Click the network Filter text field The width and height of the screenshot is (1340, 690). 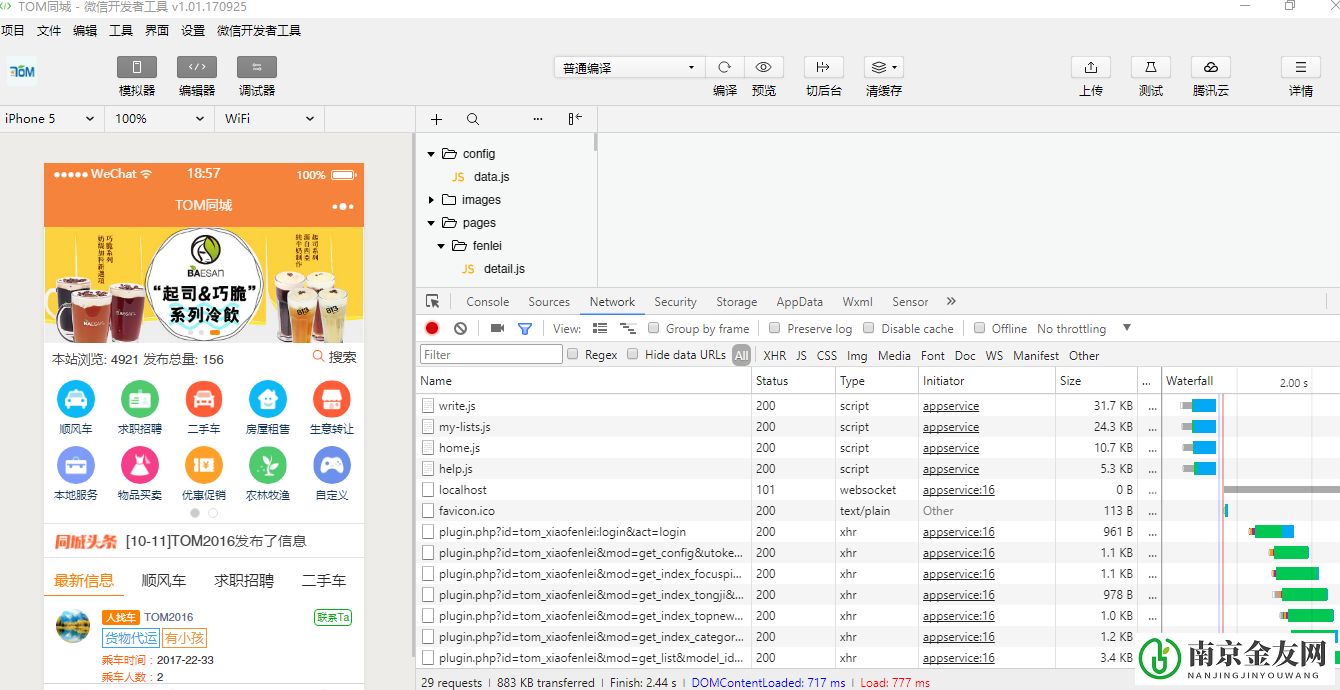(491, 355)
